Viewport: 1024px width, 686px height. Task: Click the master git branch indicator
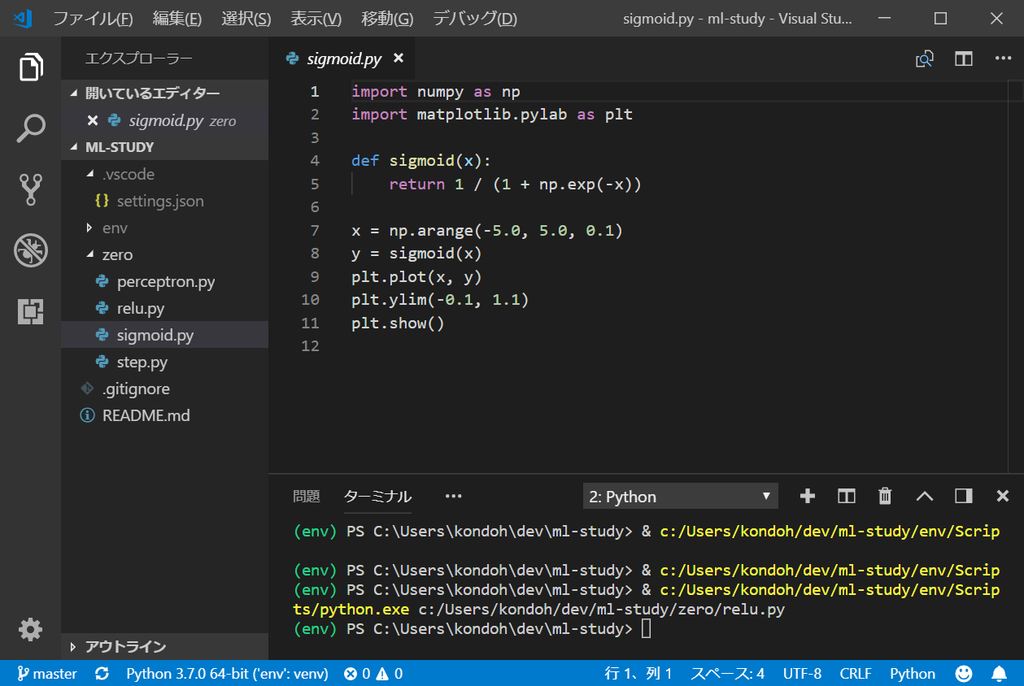(x=46, y=674)
